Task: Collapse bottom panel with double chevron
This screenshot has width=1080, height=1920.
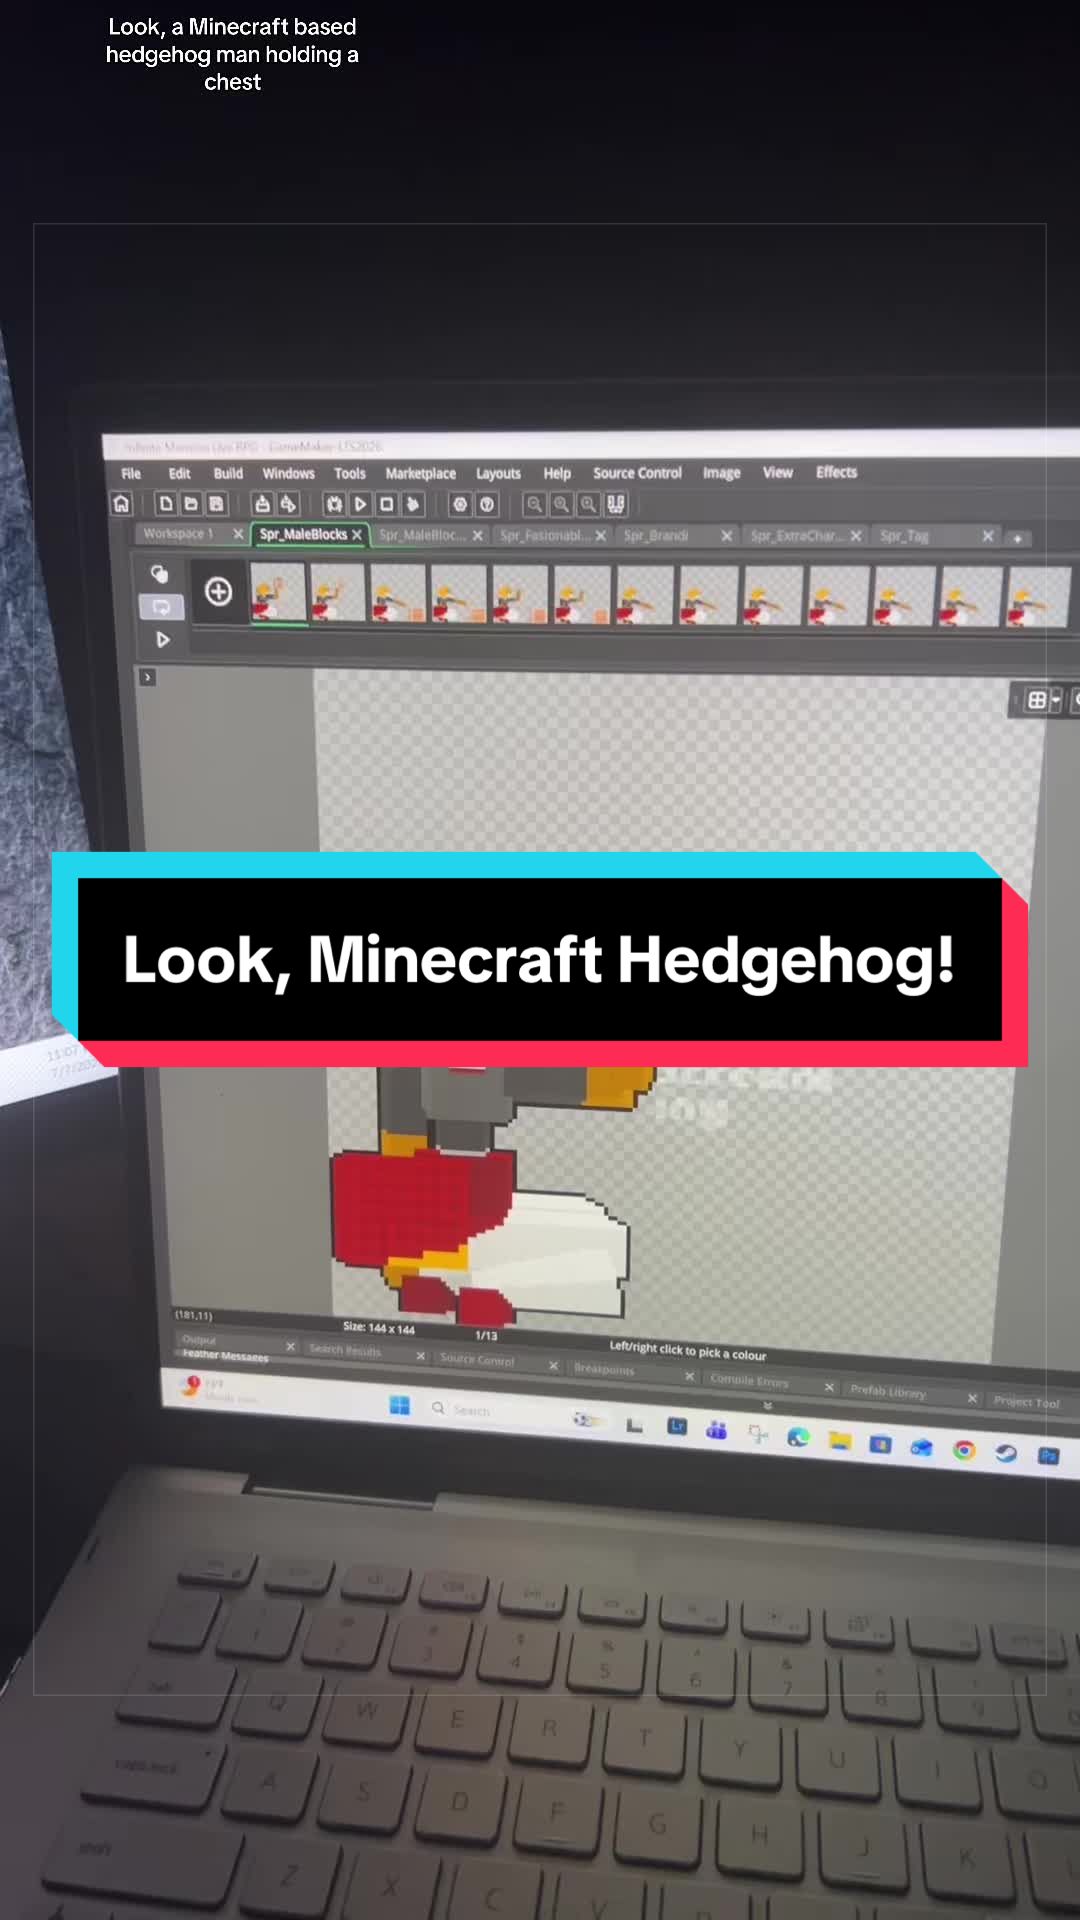Action: 768,1406
